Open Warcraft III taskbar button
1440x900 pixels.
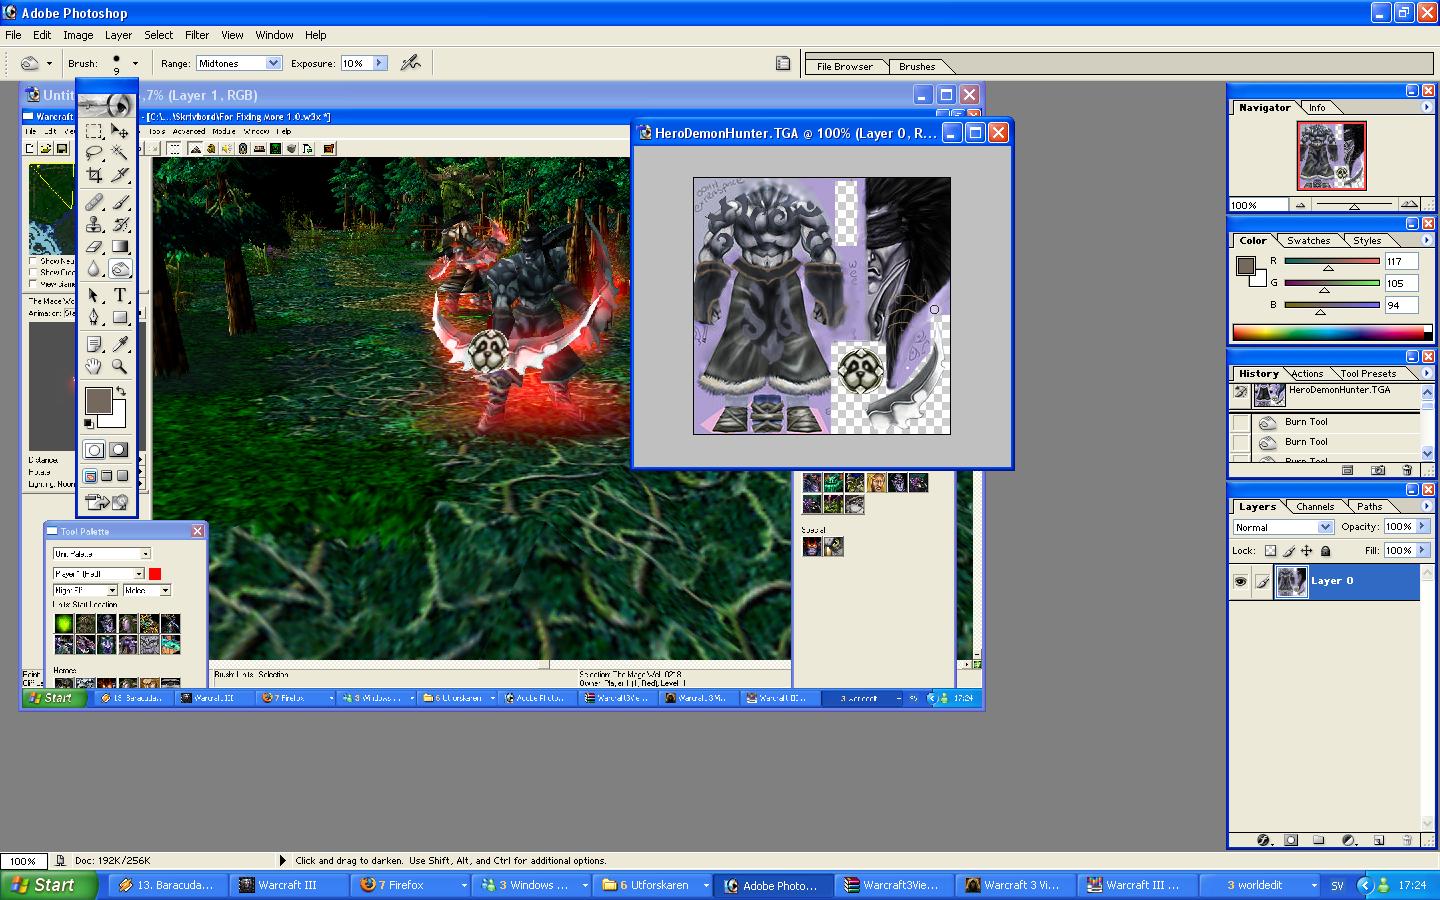point(288,885)
